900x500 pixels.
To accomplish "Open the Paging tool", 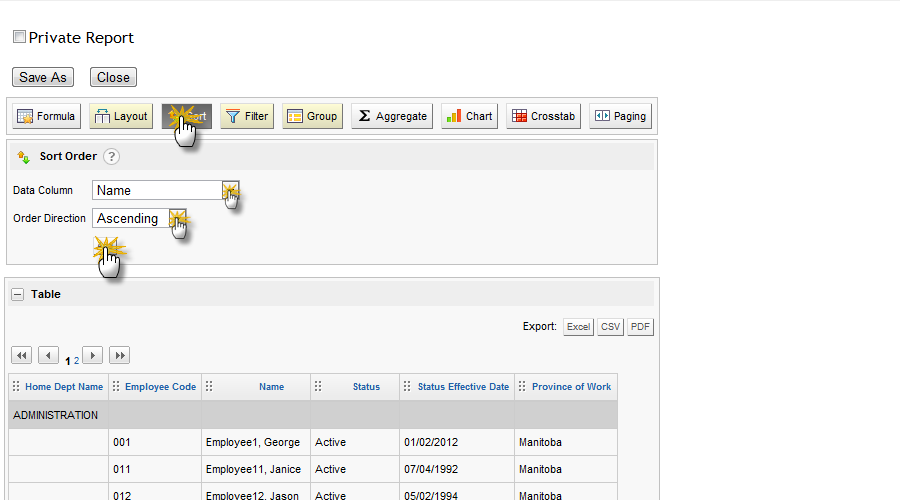I will [620, 116].
